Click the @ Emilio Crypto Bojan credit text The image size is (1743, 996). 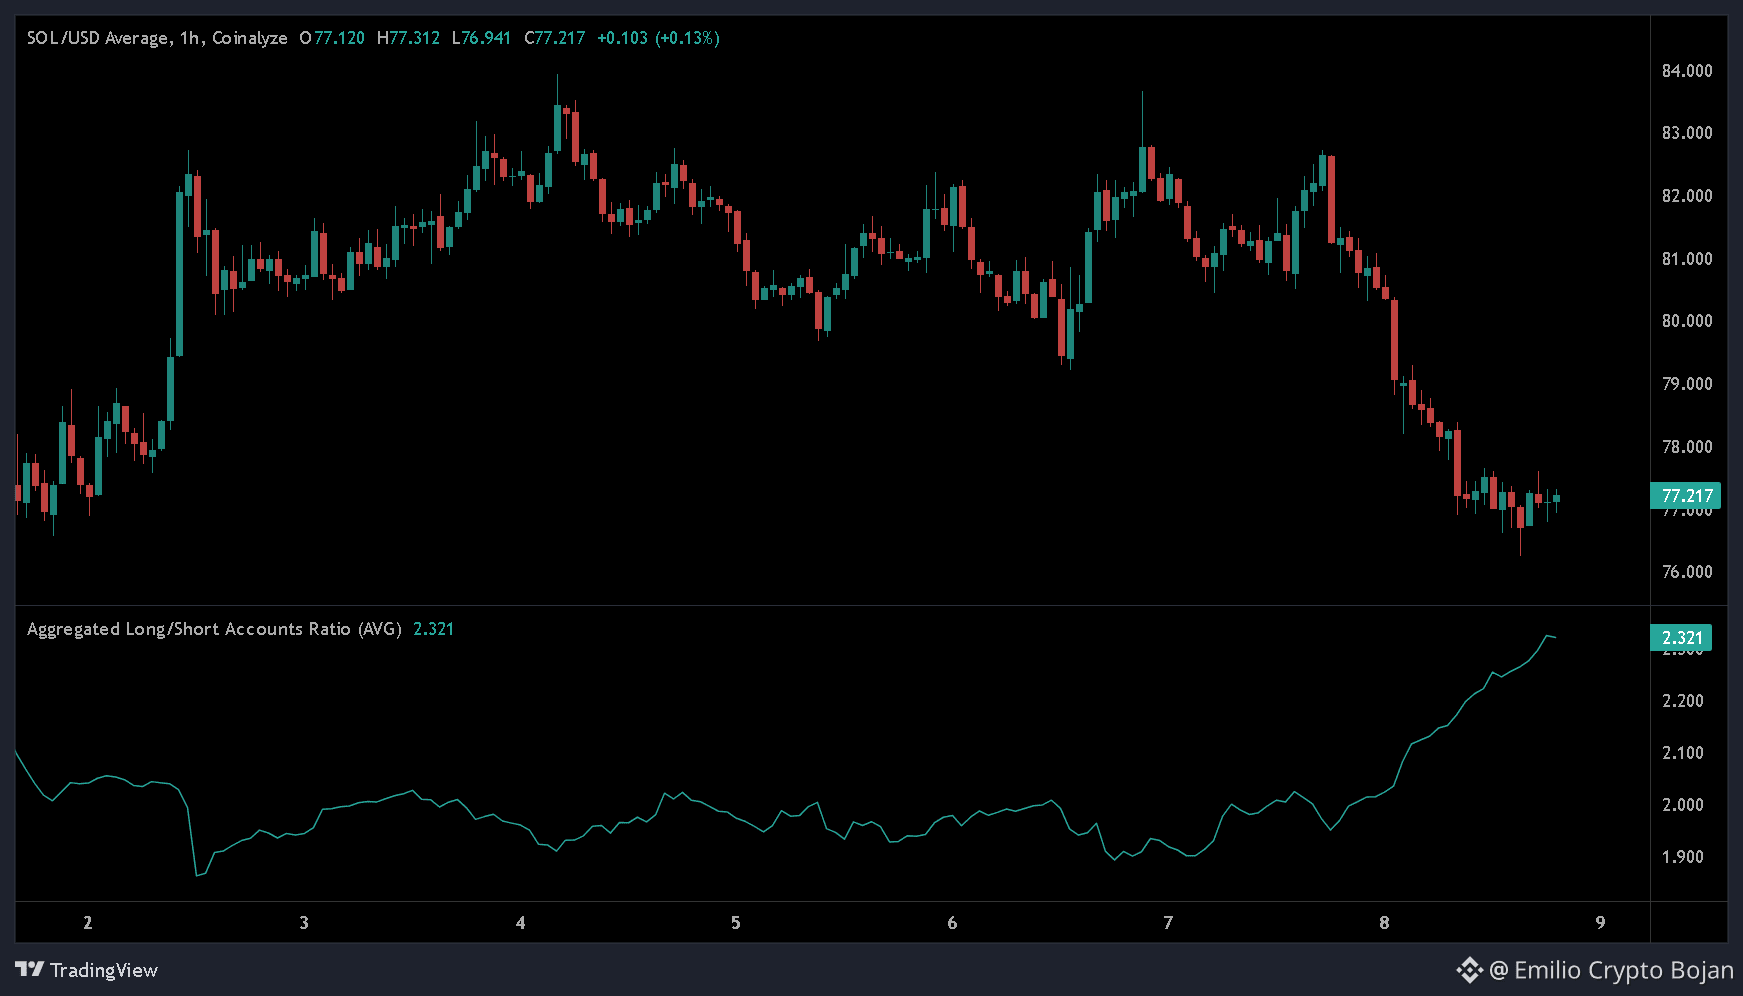pyautogui.click(x=1611, y=970)
